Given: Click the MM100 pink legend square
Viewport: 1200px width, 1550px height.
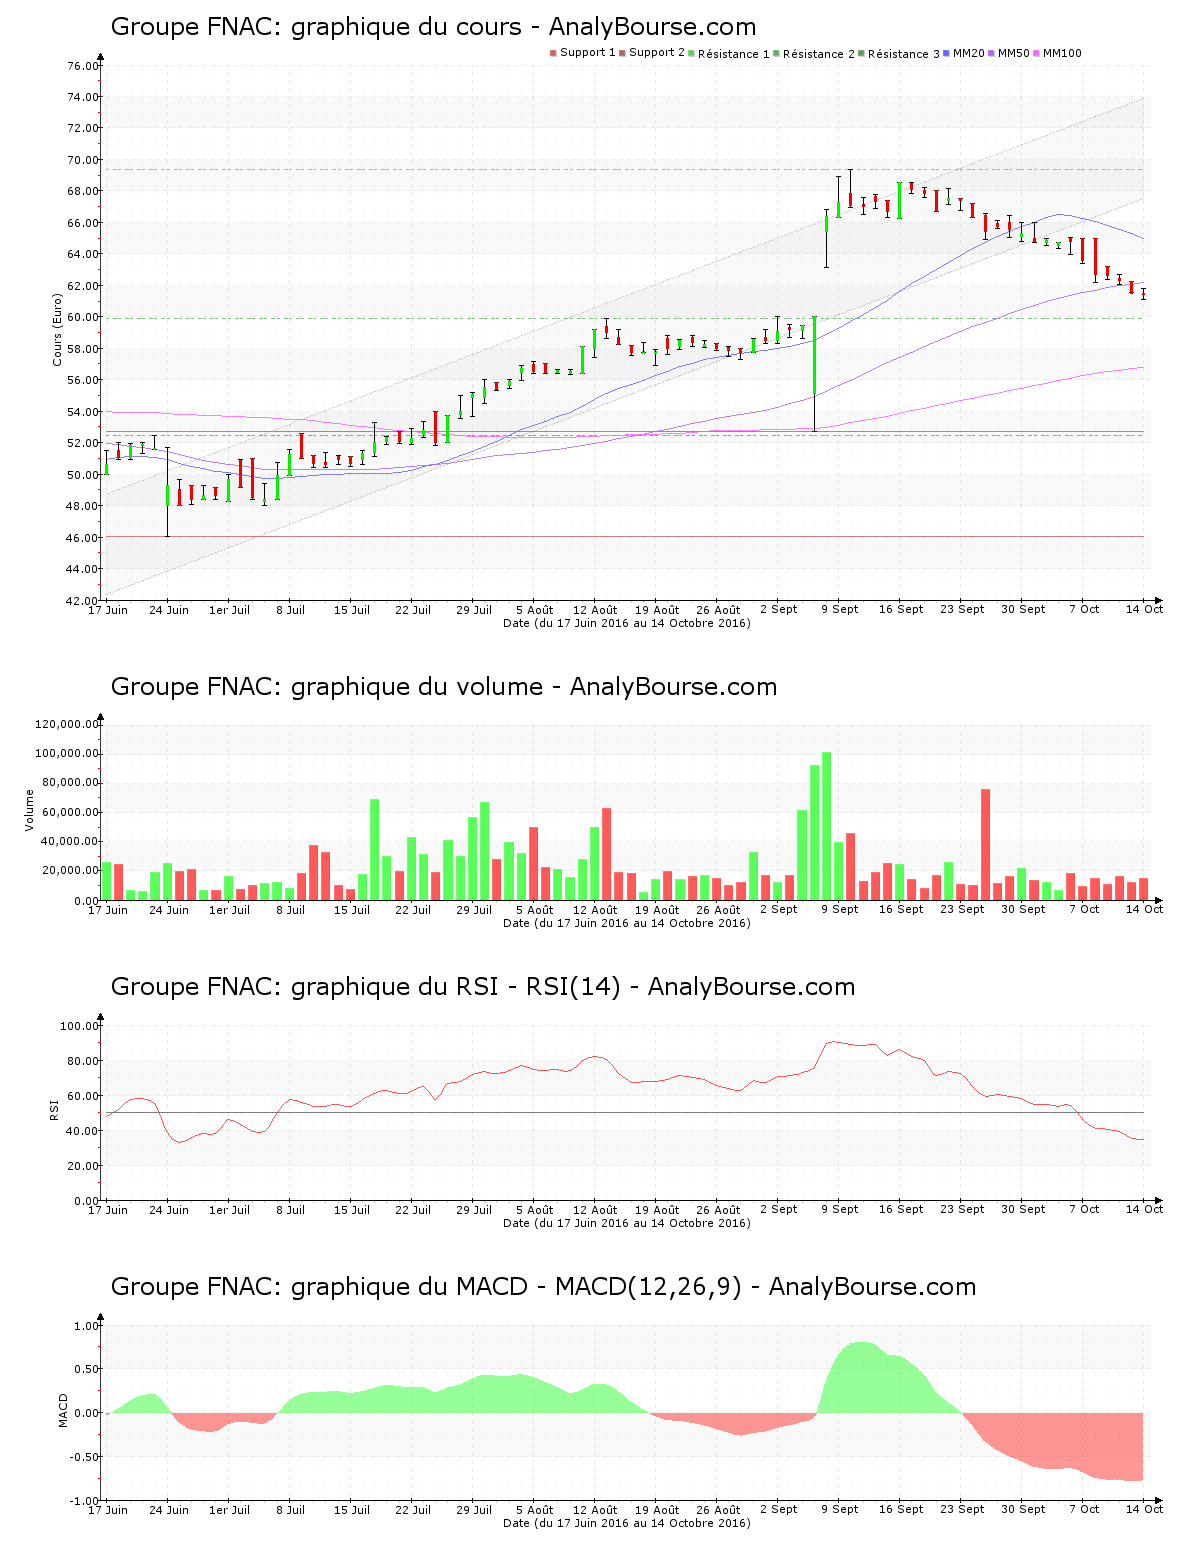Looking at the screenshot, I should coord(1036,53).
